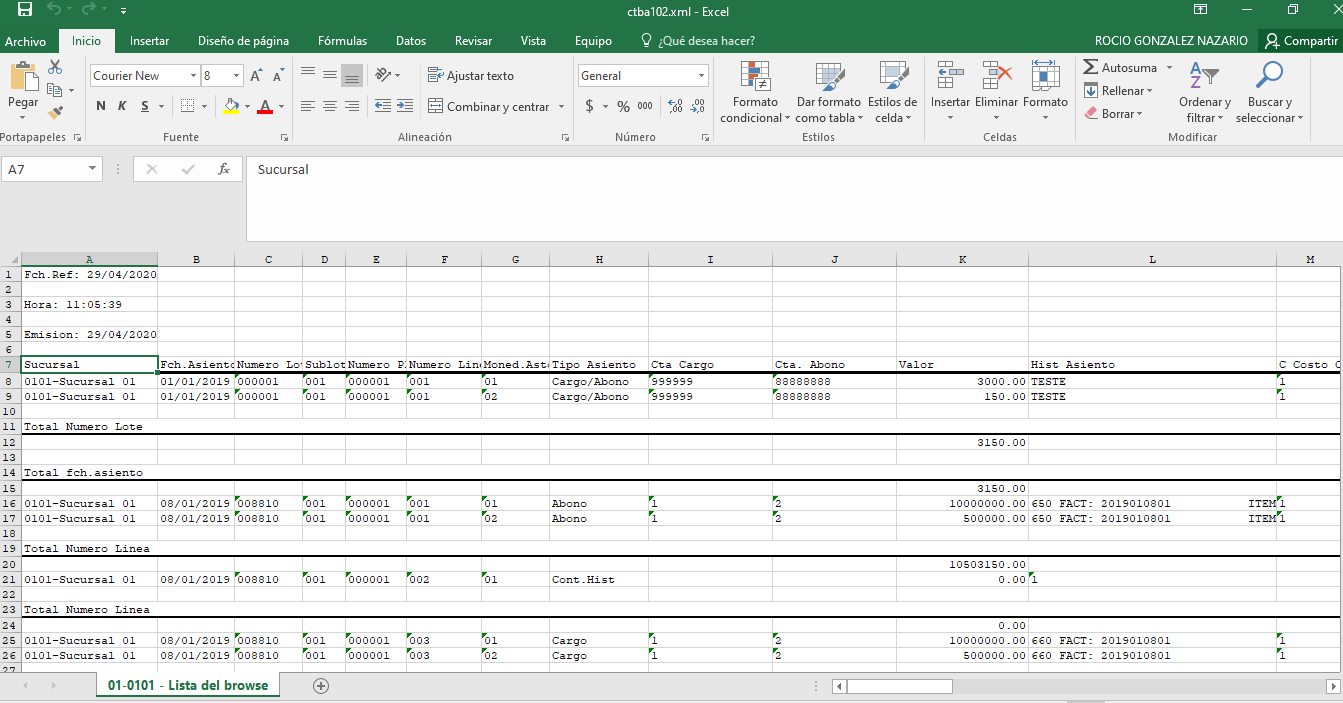
Task: Click Buscar y seleccionar button
Action: pos(1269,92)
